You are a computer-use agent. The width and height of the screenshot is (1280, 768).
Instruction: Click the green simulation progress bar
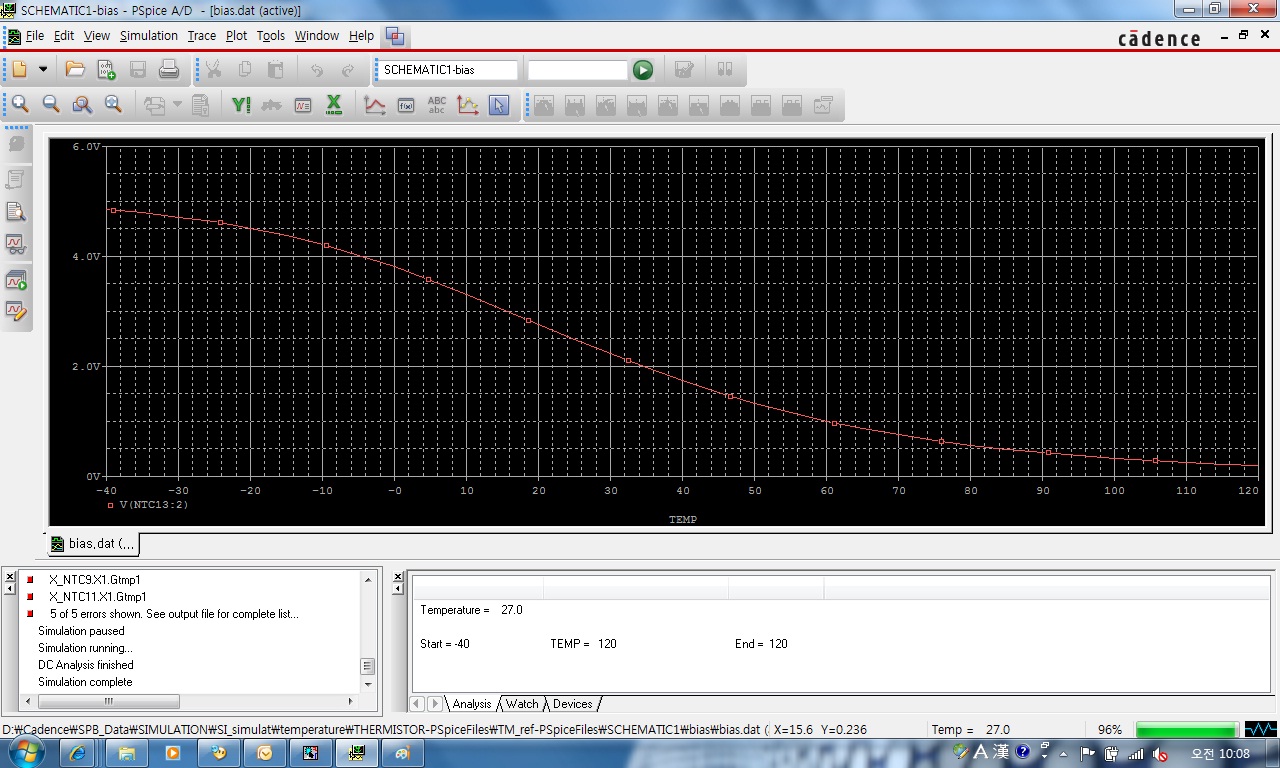point(1186,730)
